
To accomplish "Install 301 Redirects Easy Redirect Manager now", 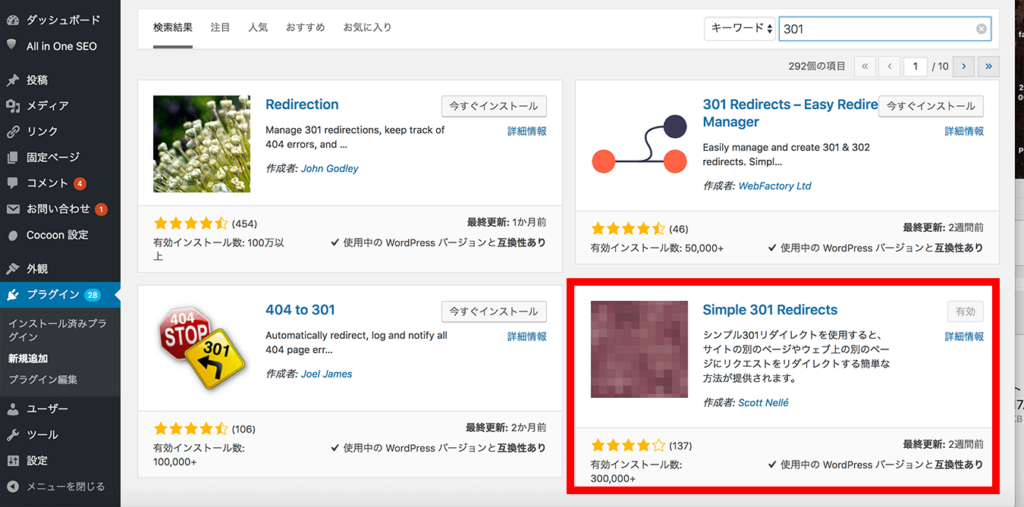I will [931, 106].
